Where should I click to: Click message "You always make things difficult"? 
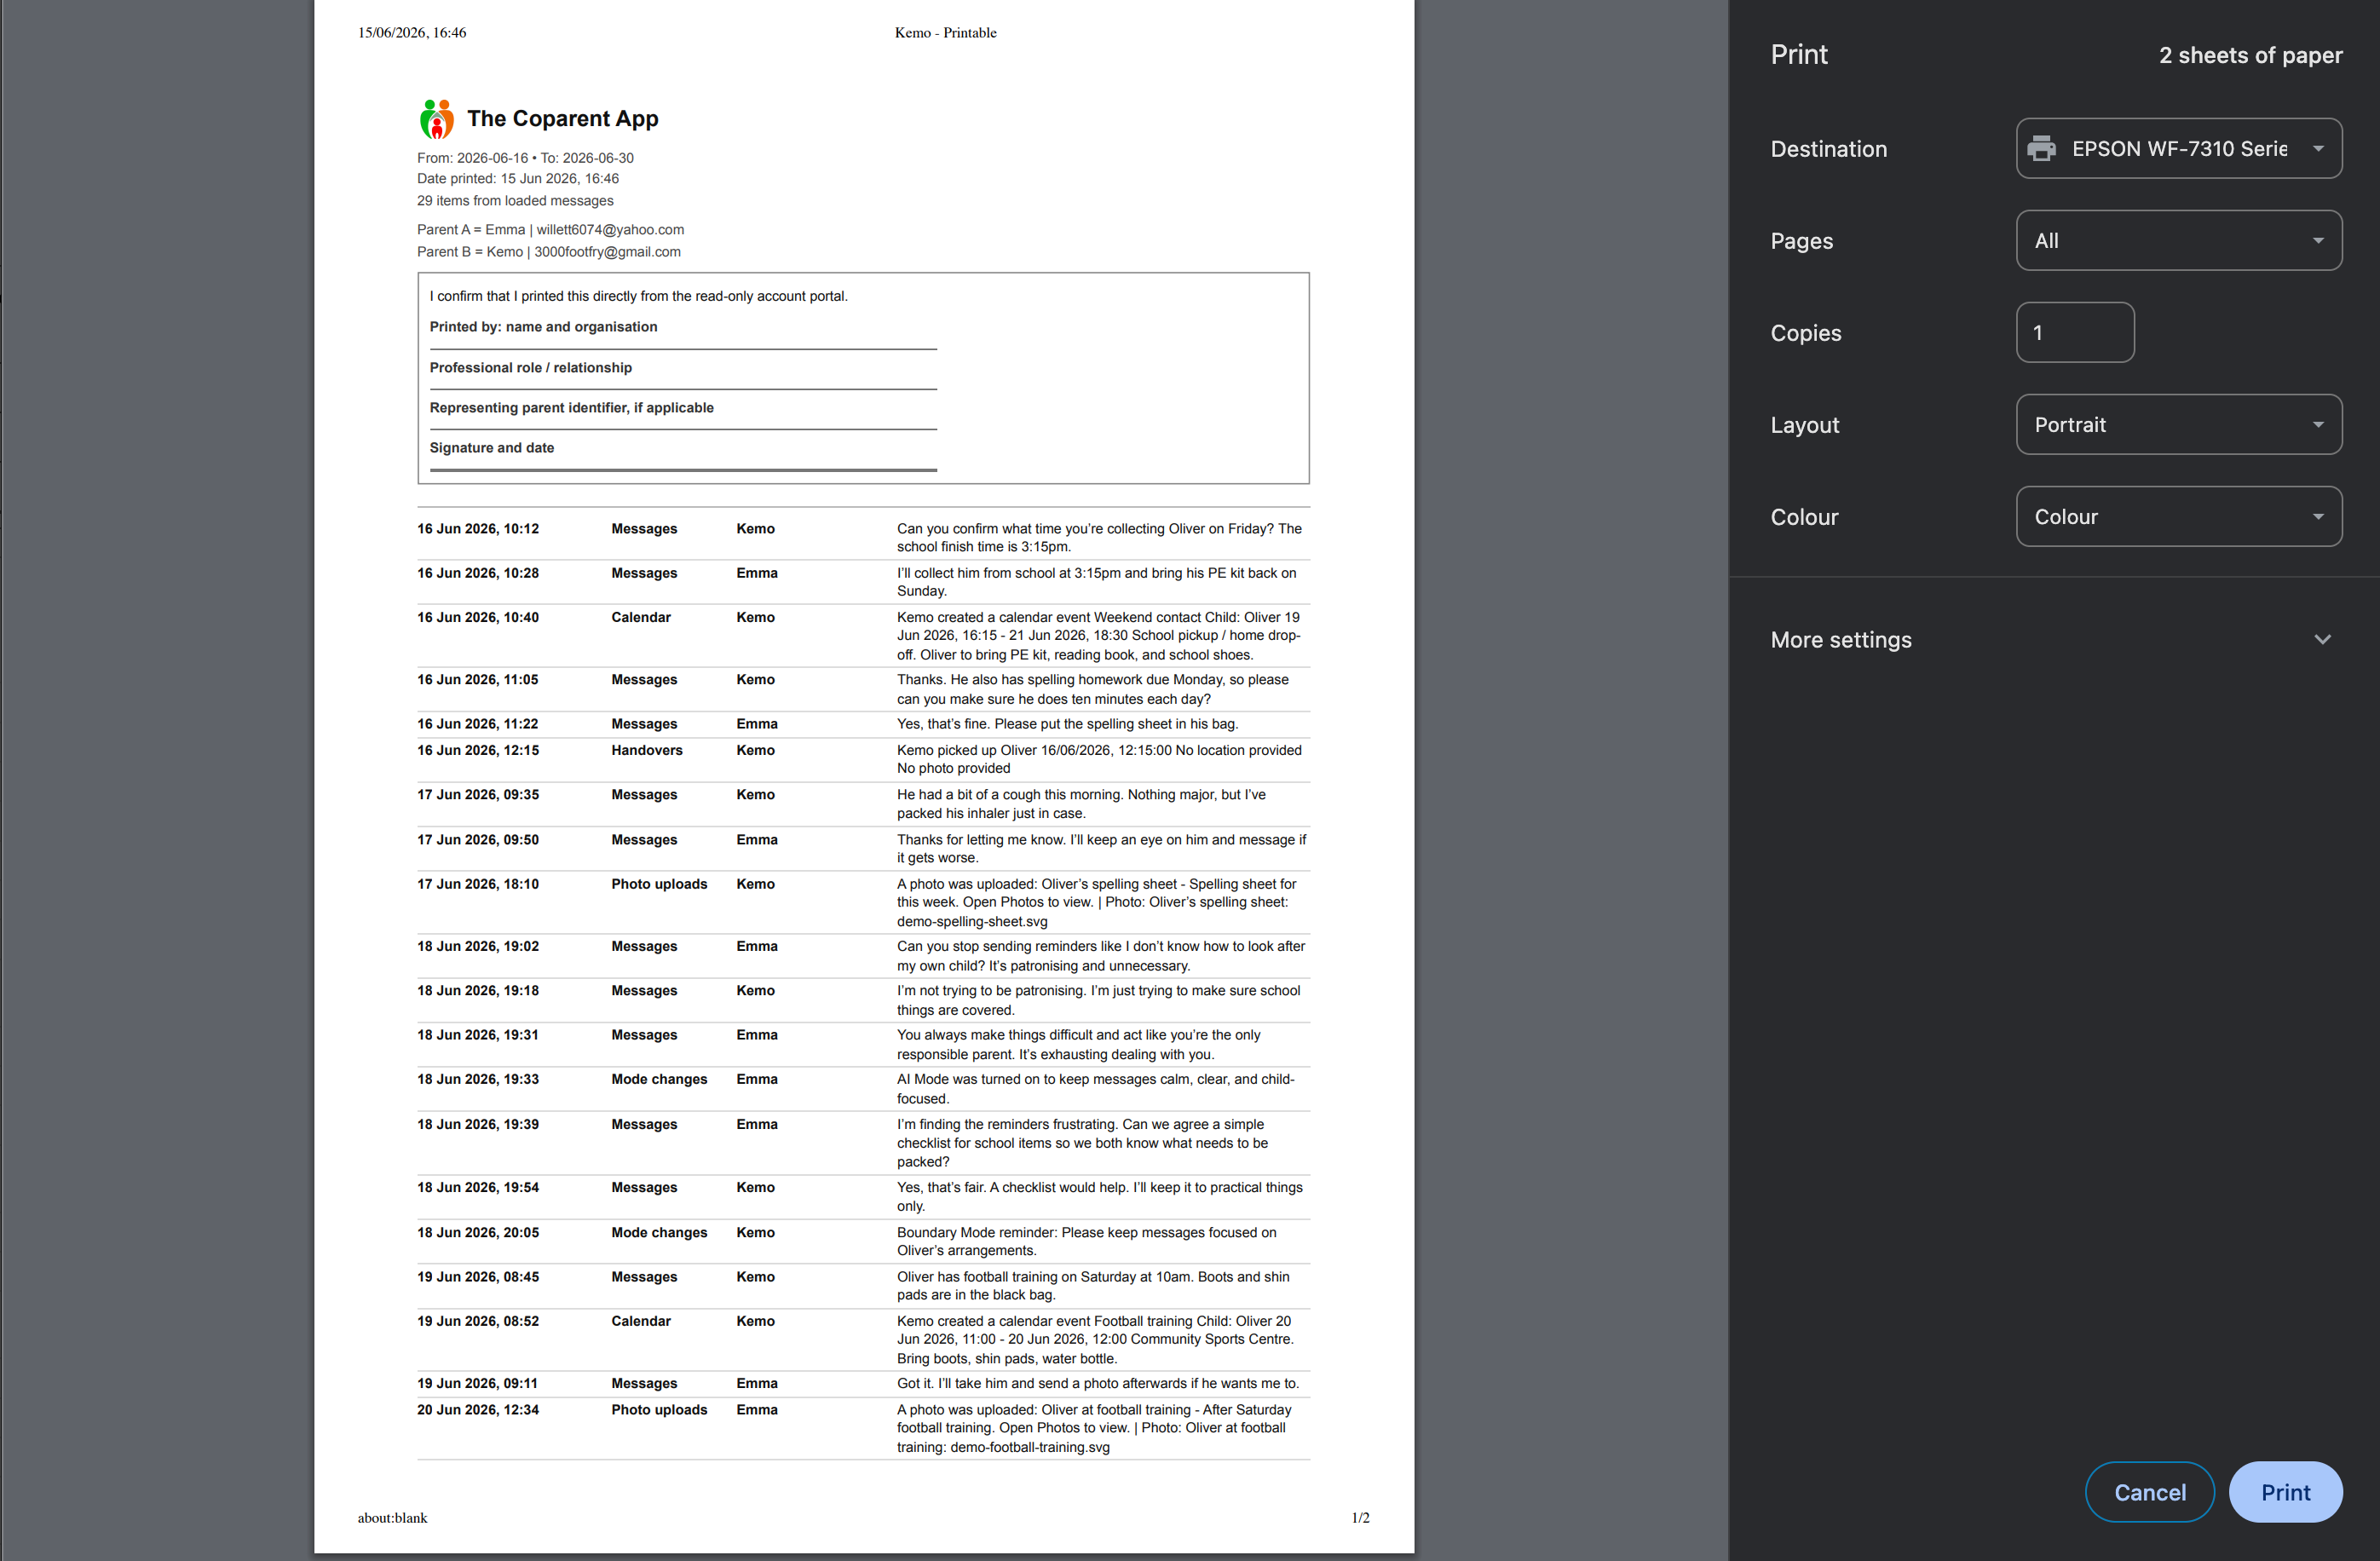click(x=1078, y=1045)
